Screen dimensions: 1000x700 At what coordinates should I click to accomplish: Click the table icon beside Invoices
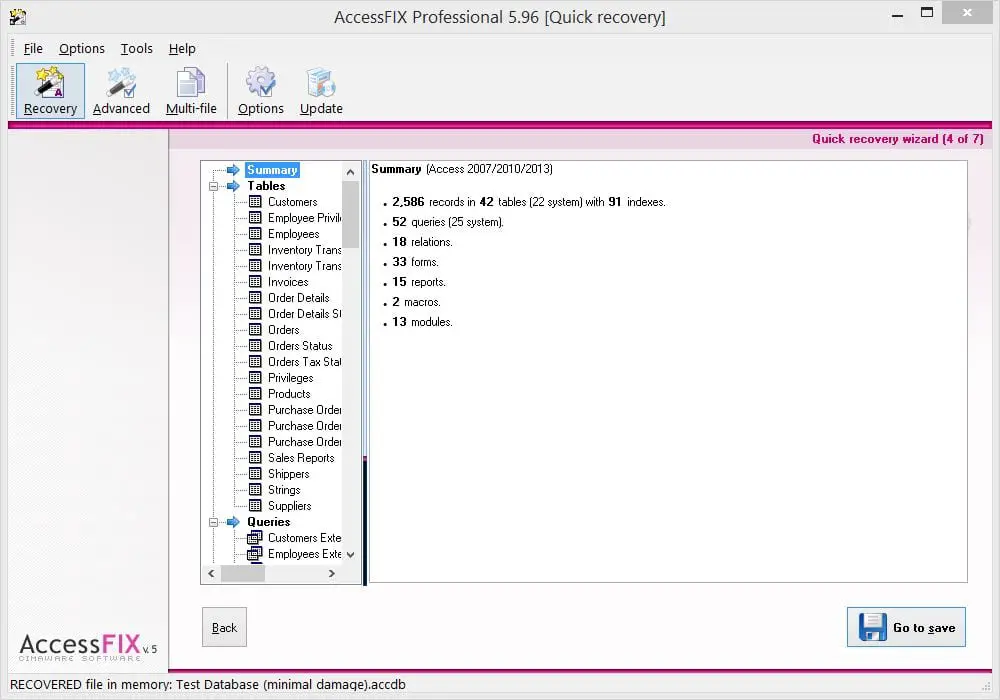click(x=255, y=281)
